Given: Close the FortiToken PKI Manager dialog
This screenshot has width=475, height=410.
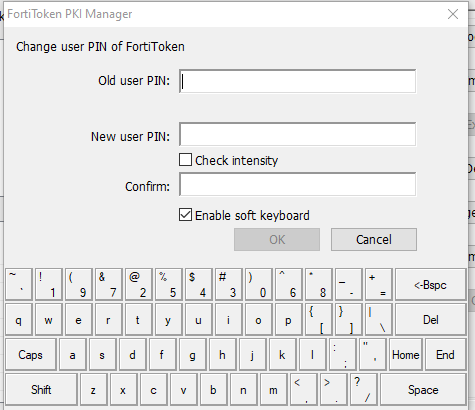Looking at the screenshot, I should coord(453,14).
